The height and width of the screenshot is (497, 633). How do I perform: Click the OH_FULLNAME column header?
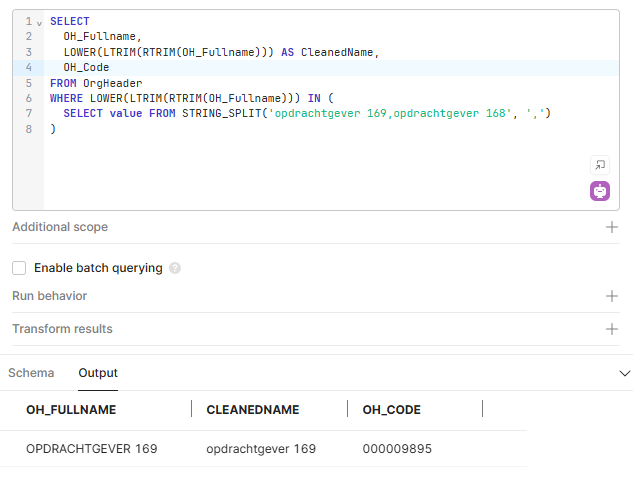[x=71, y=410]
